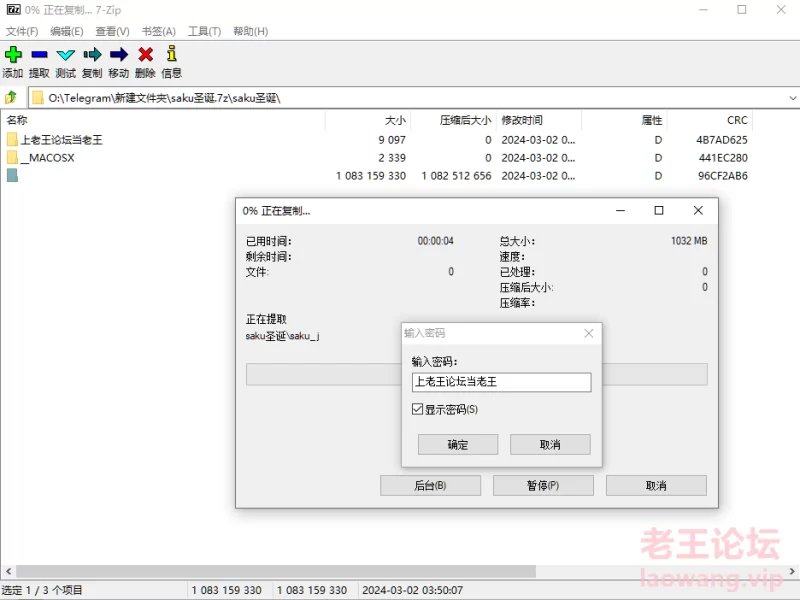Click elapsed time value 00:00:04
800x600 pixels.
[436, 241]
